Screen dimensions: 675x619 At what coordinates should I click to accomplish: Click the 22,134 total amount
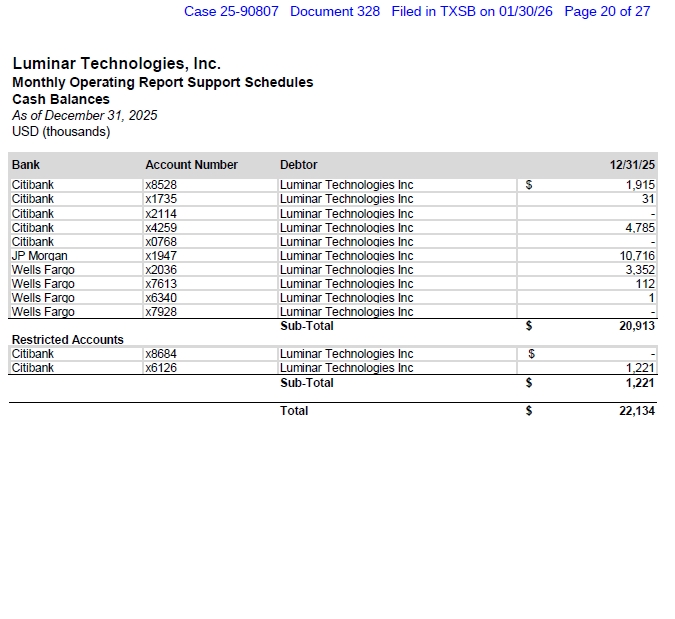coord(637,411)
